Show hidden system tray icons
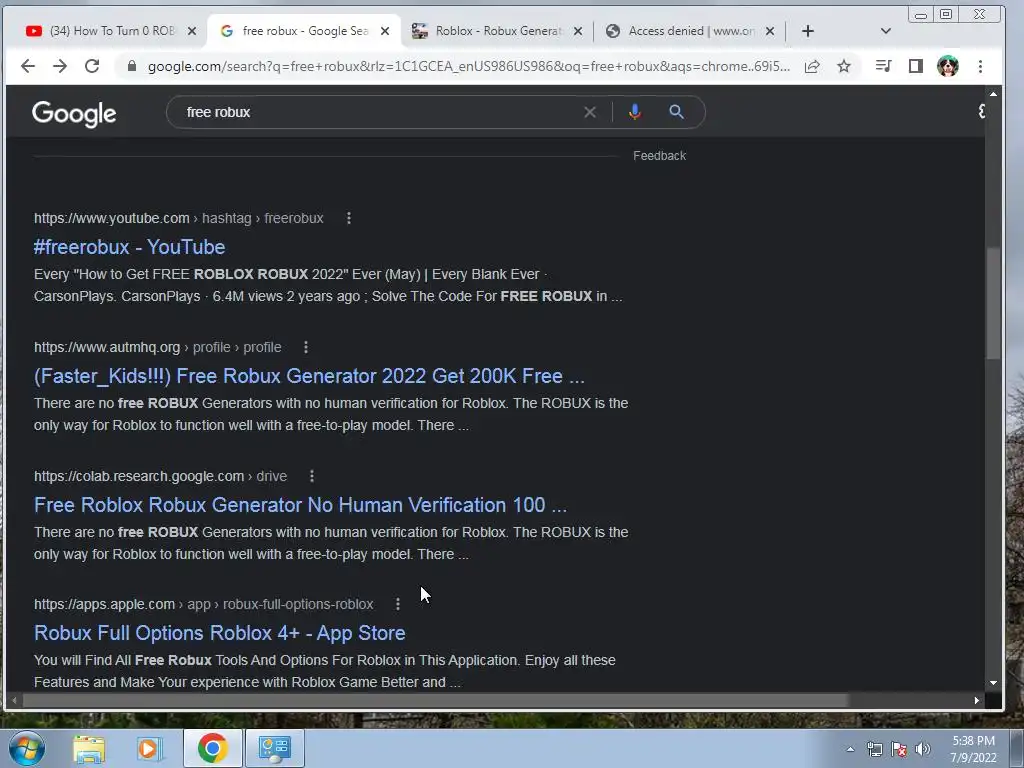 coord(850,749)
